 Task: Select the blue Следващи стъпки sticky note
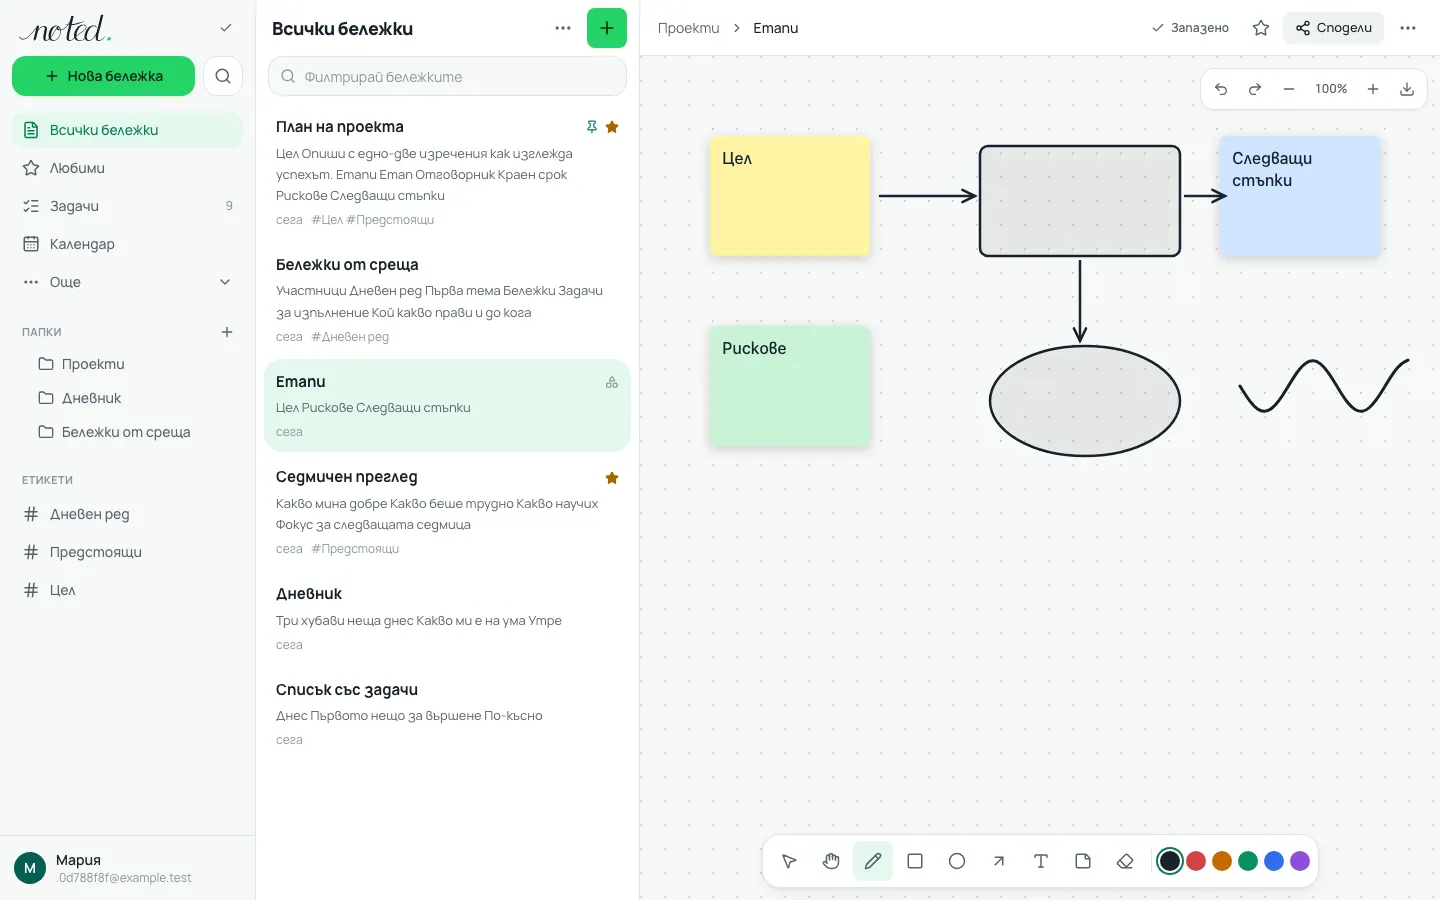point(1300,196)
